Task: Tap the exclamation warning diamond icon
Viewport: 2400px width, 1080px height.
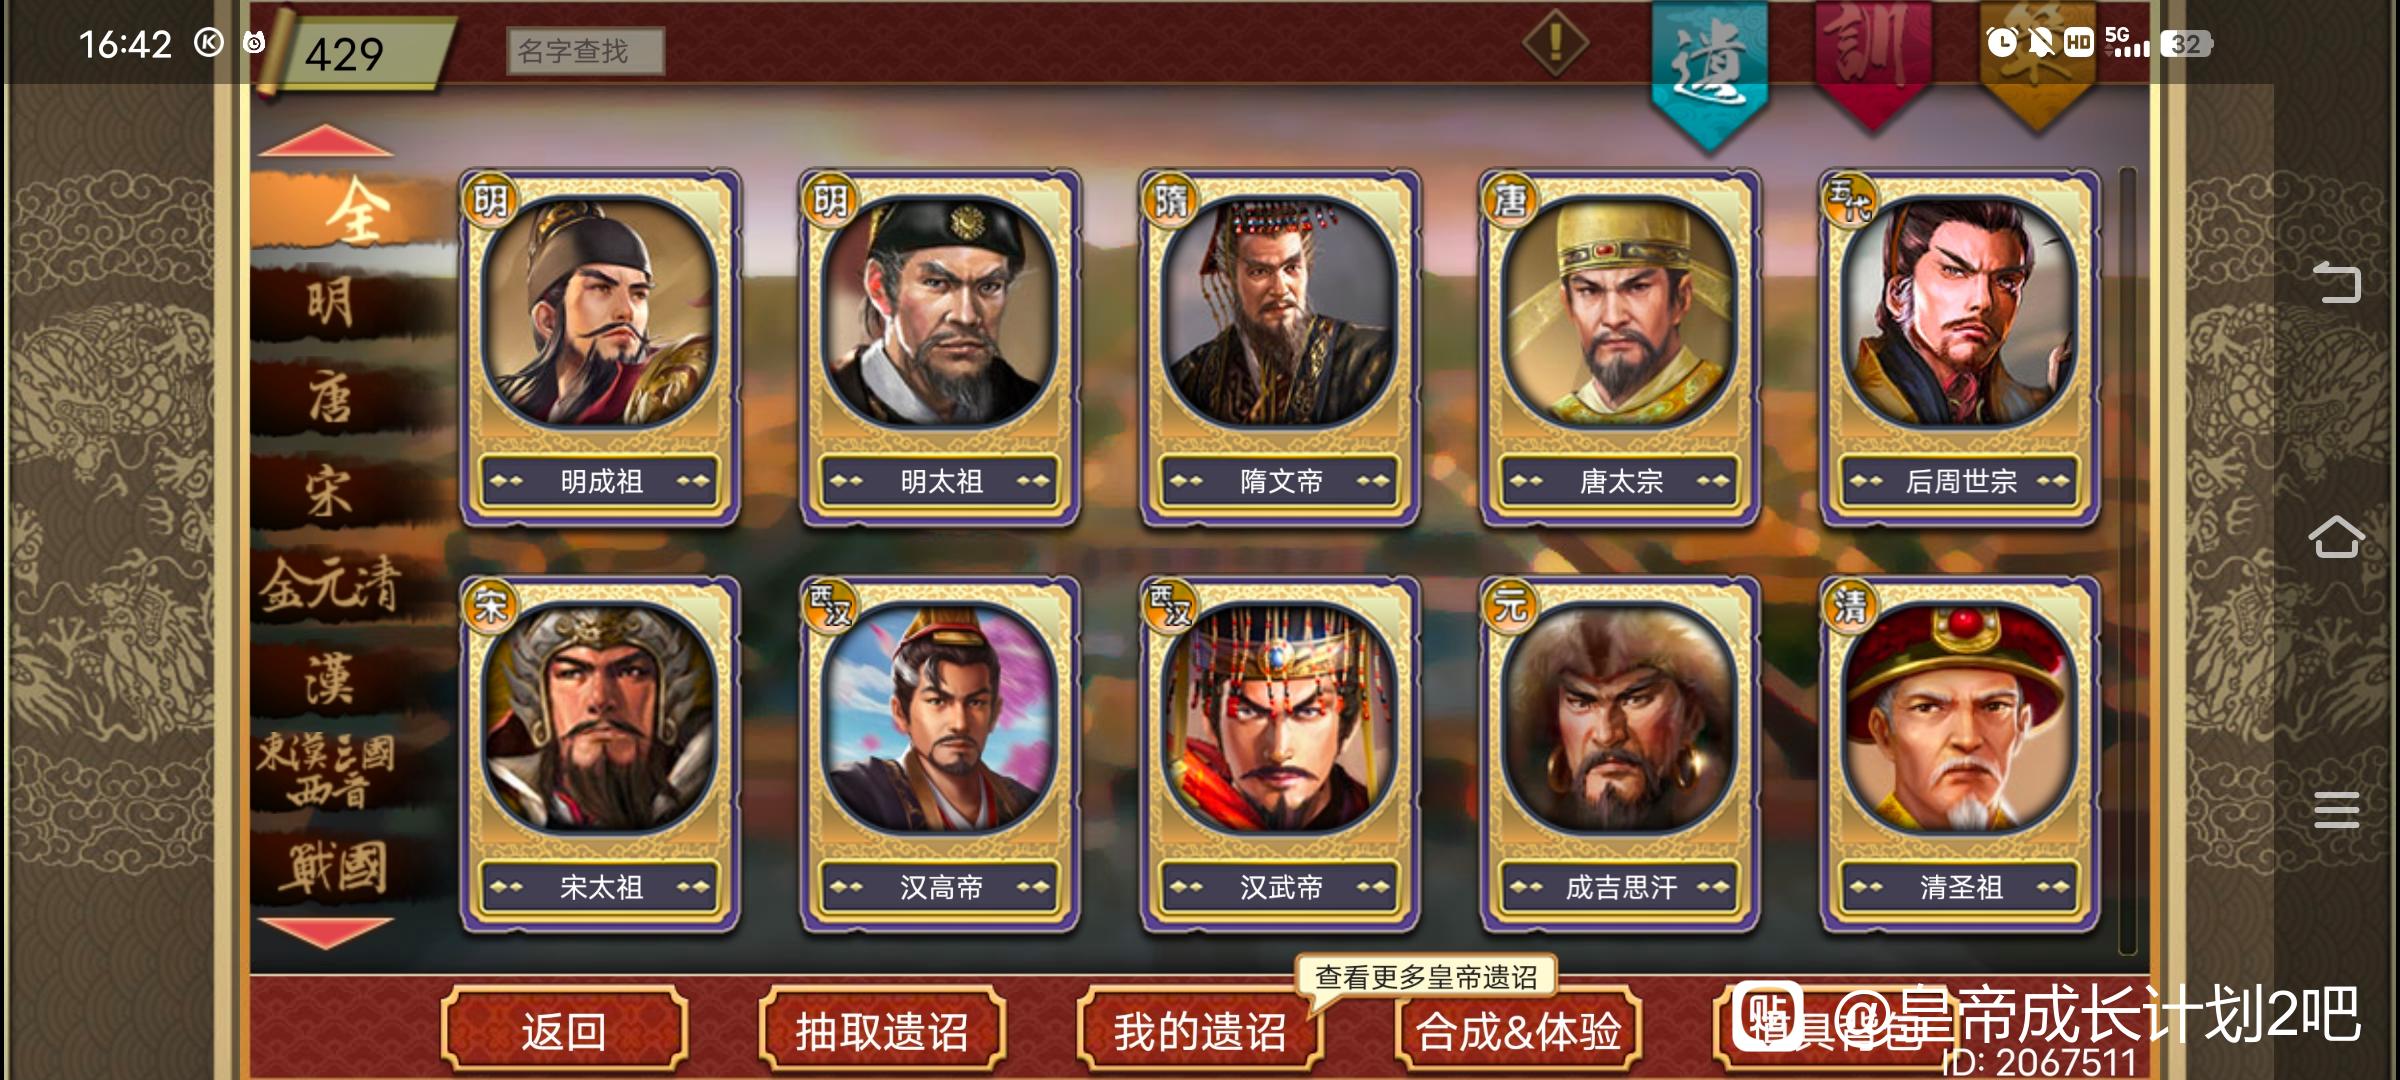Action: (1555, 42)
